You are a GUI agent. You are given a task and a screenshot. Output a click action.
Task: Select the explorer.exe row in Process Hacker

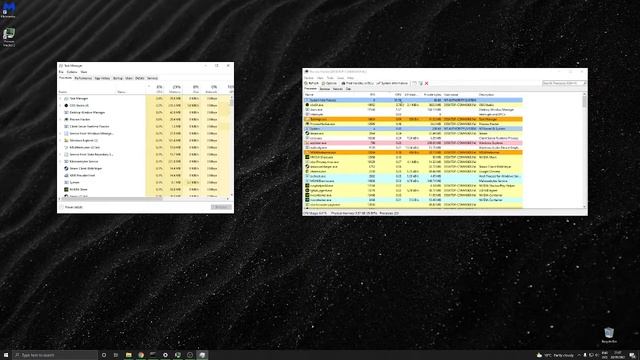413,143
